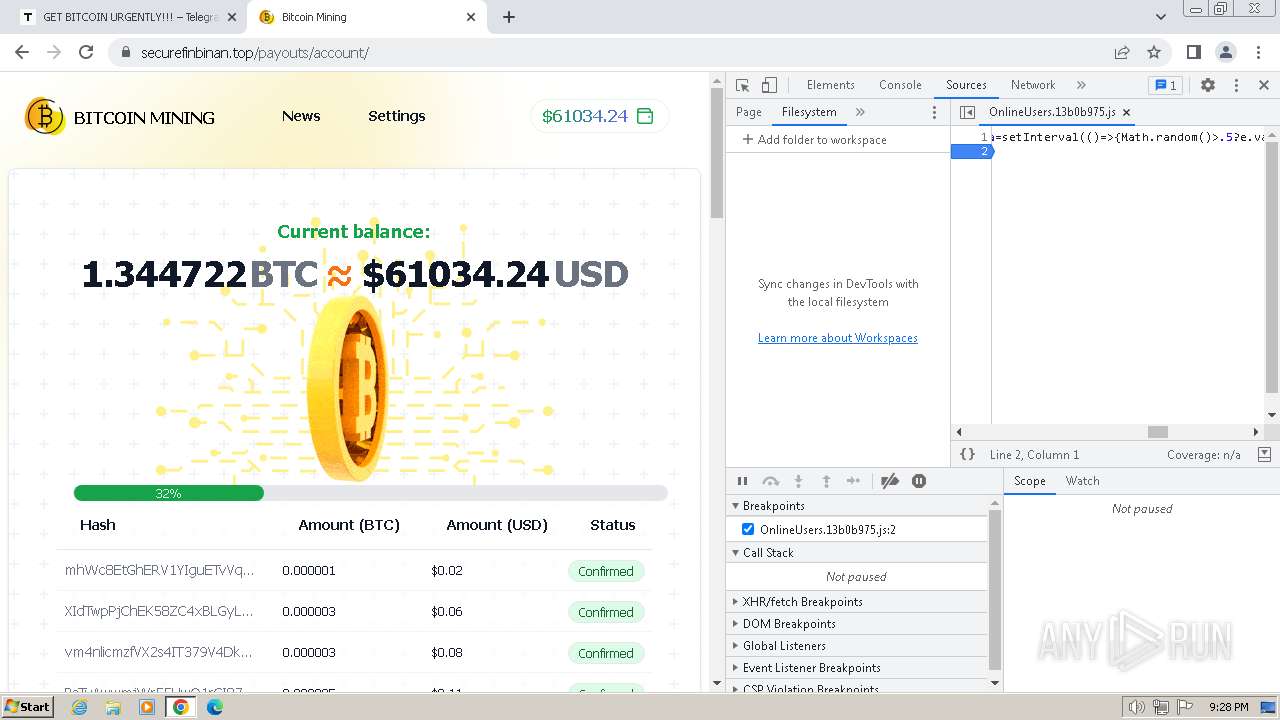Open the Chrome profile avatar
Screen dimensions: 1280x720
(1226, 52)
